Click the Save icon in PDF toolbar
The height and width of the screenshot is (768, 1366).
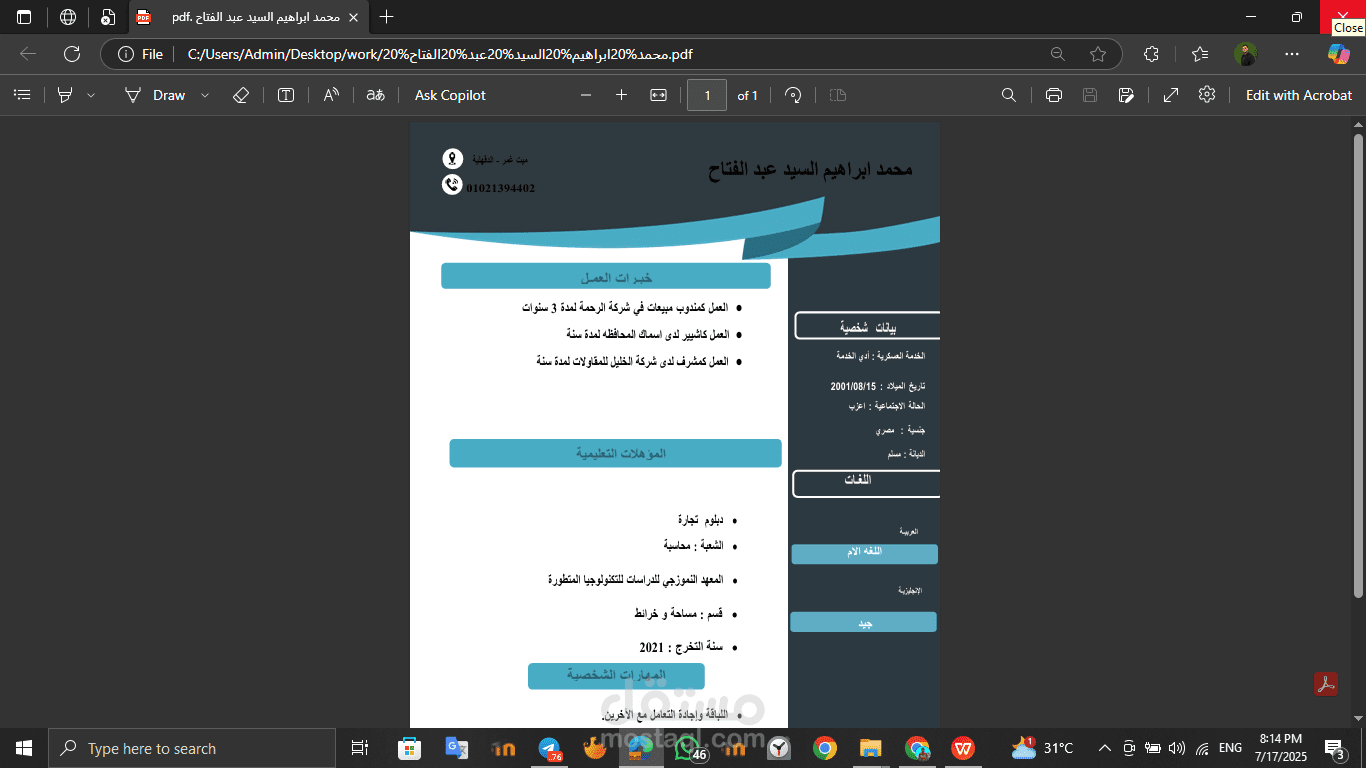(x=1090, y=95)
